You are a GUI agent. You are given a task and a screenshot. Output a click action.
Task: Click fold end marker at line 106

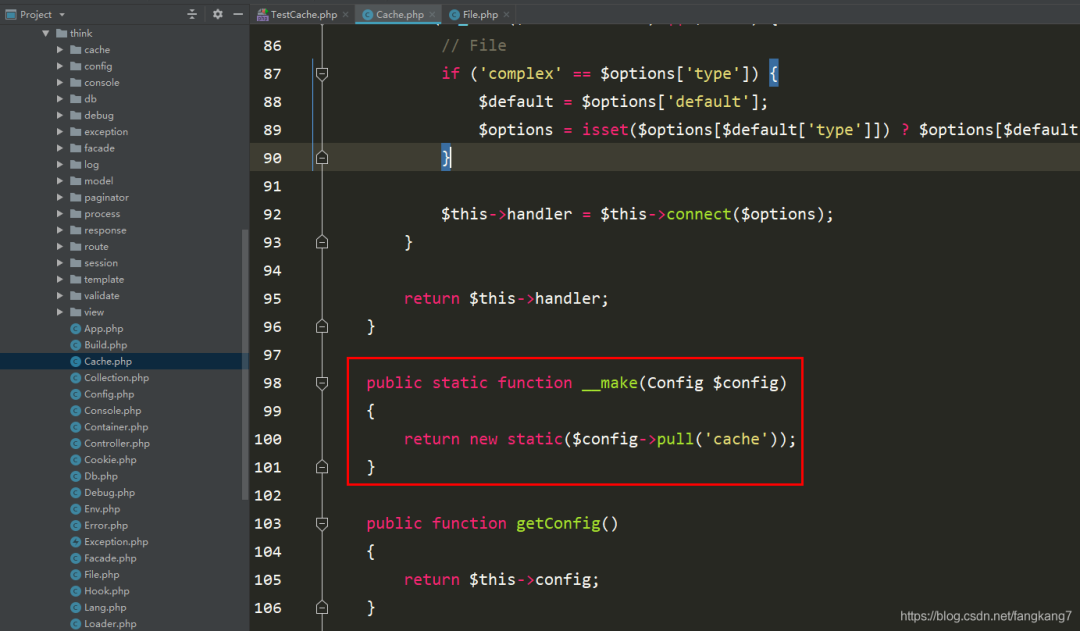point(322,607)
